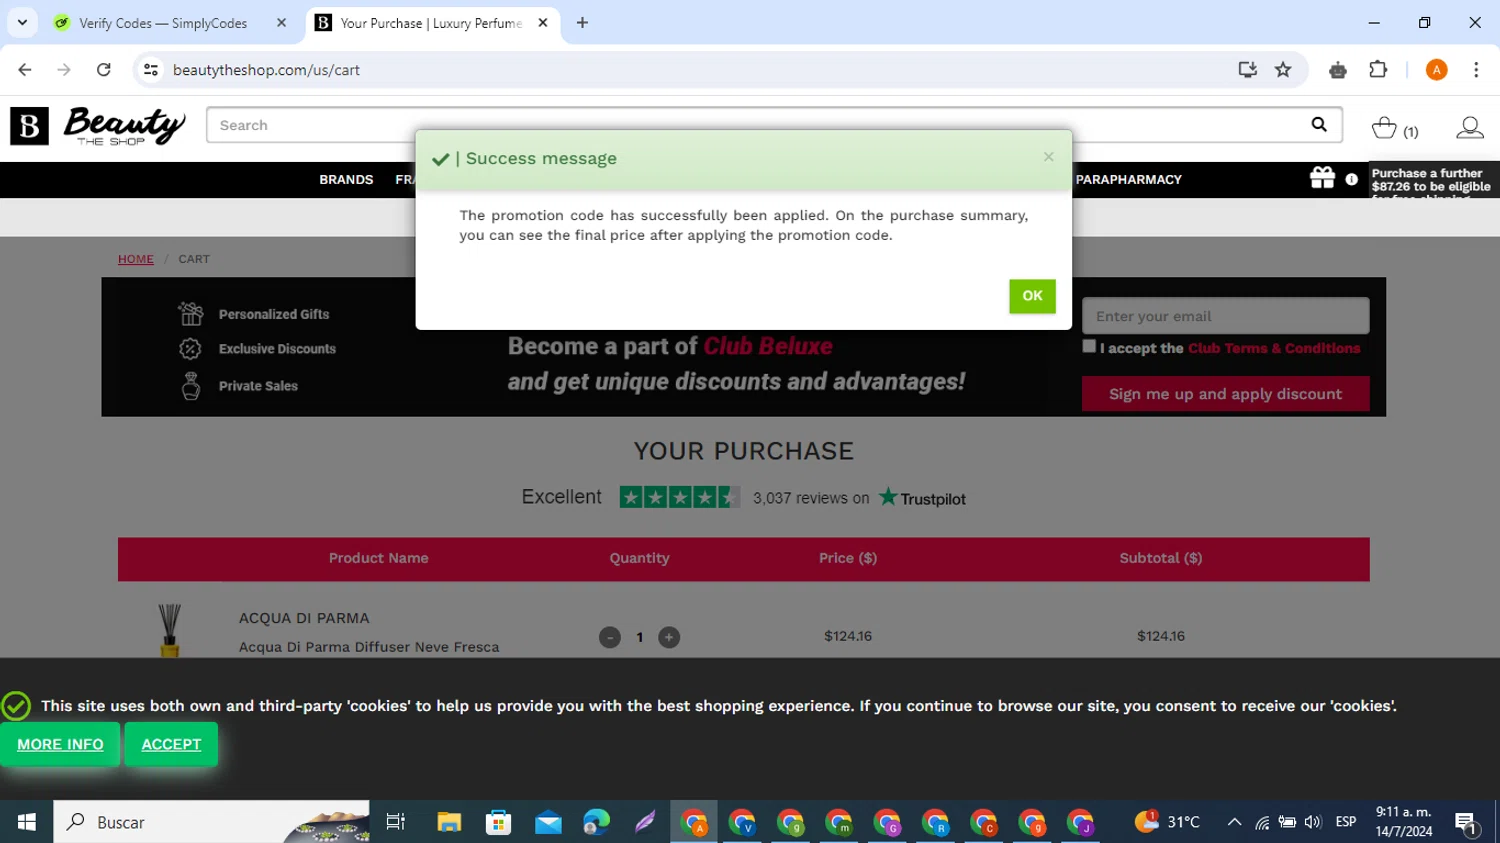Image resolution: width=1500 pixels, height=843 pixels.
Task: Click the Exclusive Discounts icon
Action: pos(190,349)
